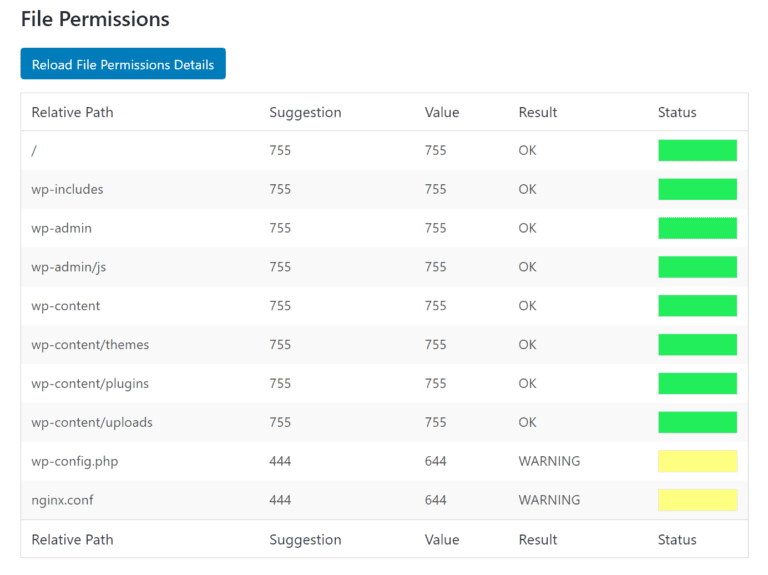Click Relative Path label in table footer
768x575 pixels.
(x=72, y=539)
